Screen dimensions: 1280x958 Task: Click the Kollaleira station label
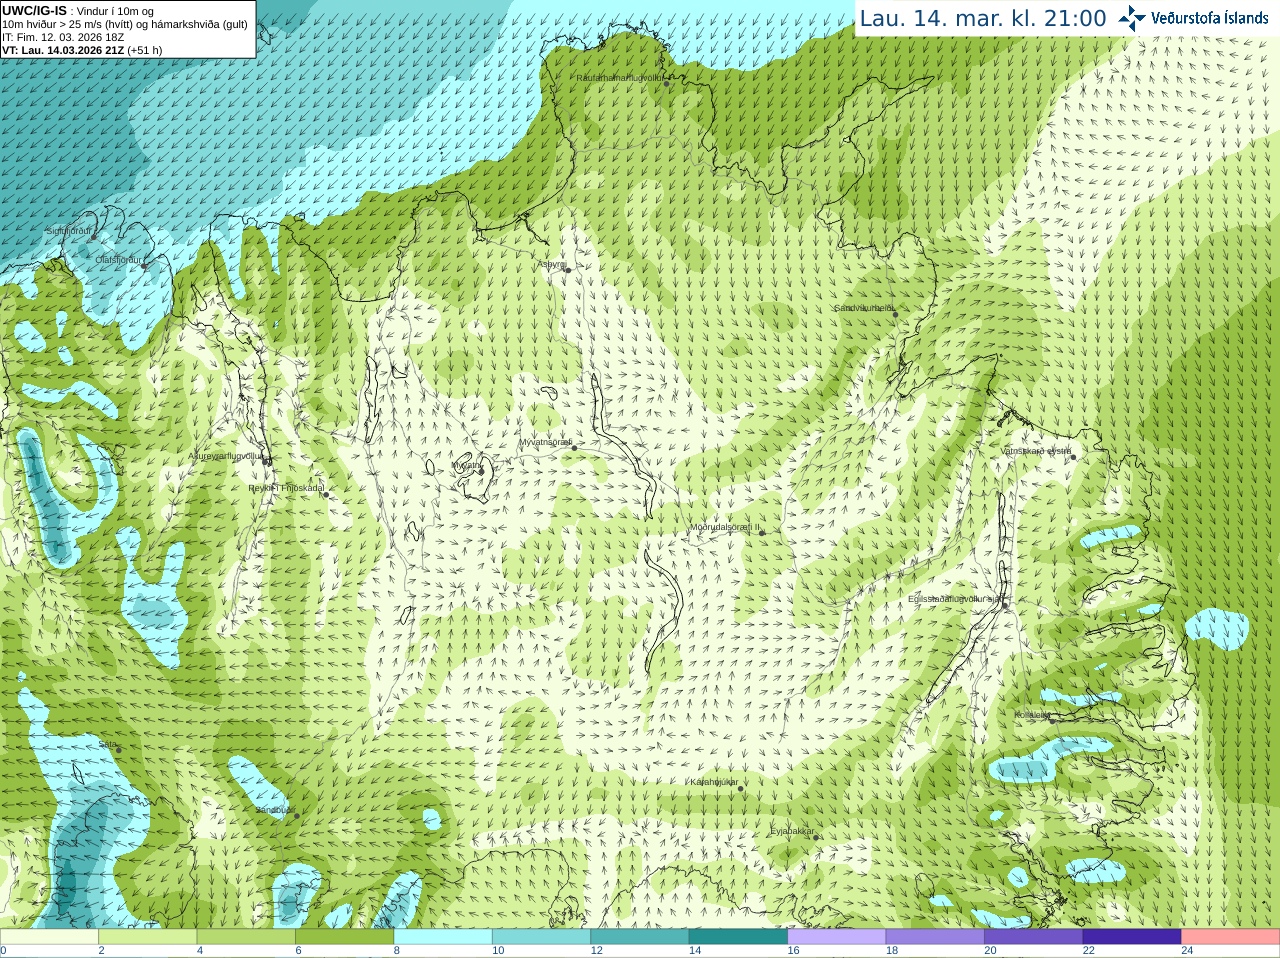coord(1032,714)
